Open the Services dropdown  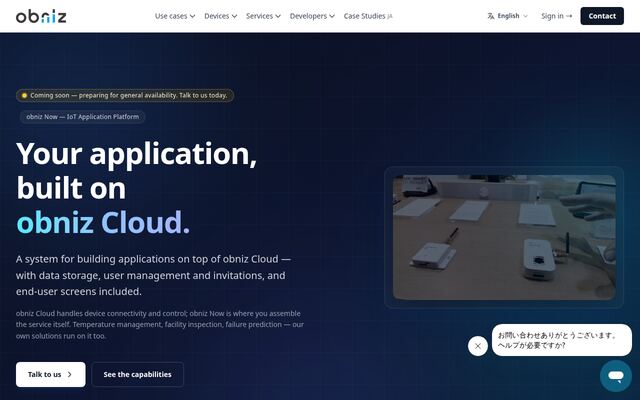pos(263,16)
